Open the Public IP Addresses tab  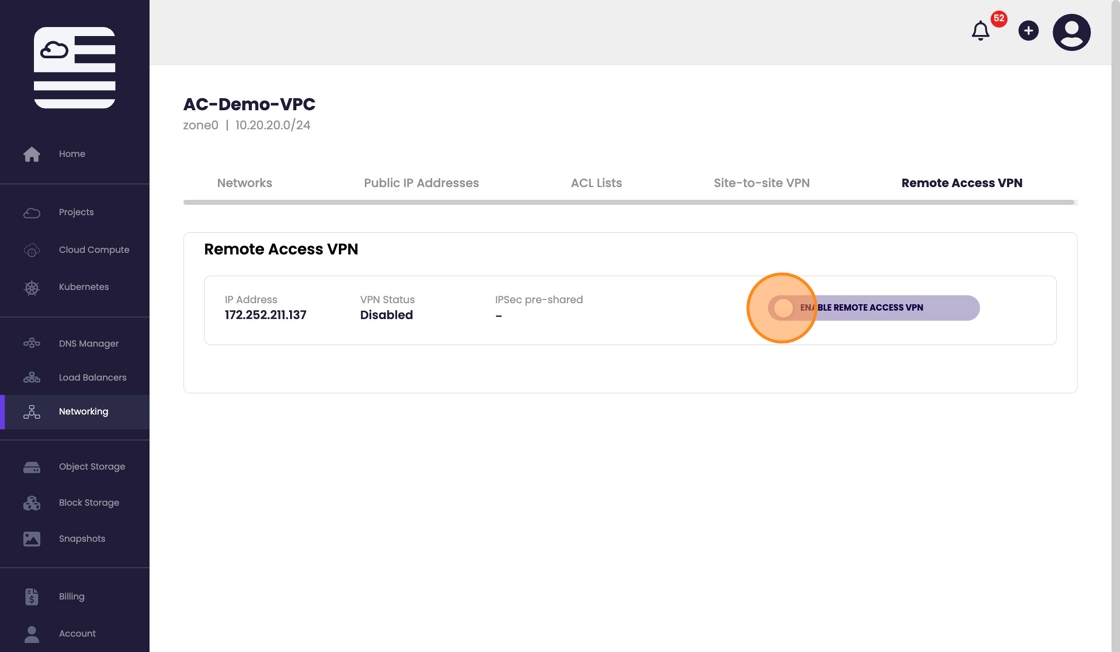point(421,183)
